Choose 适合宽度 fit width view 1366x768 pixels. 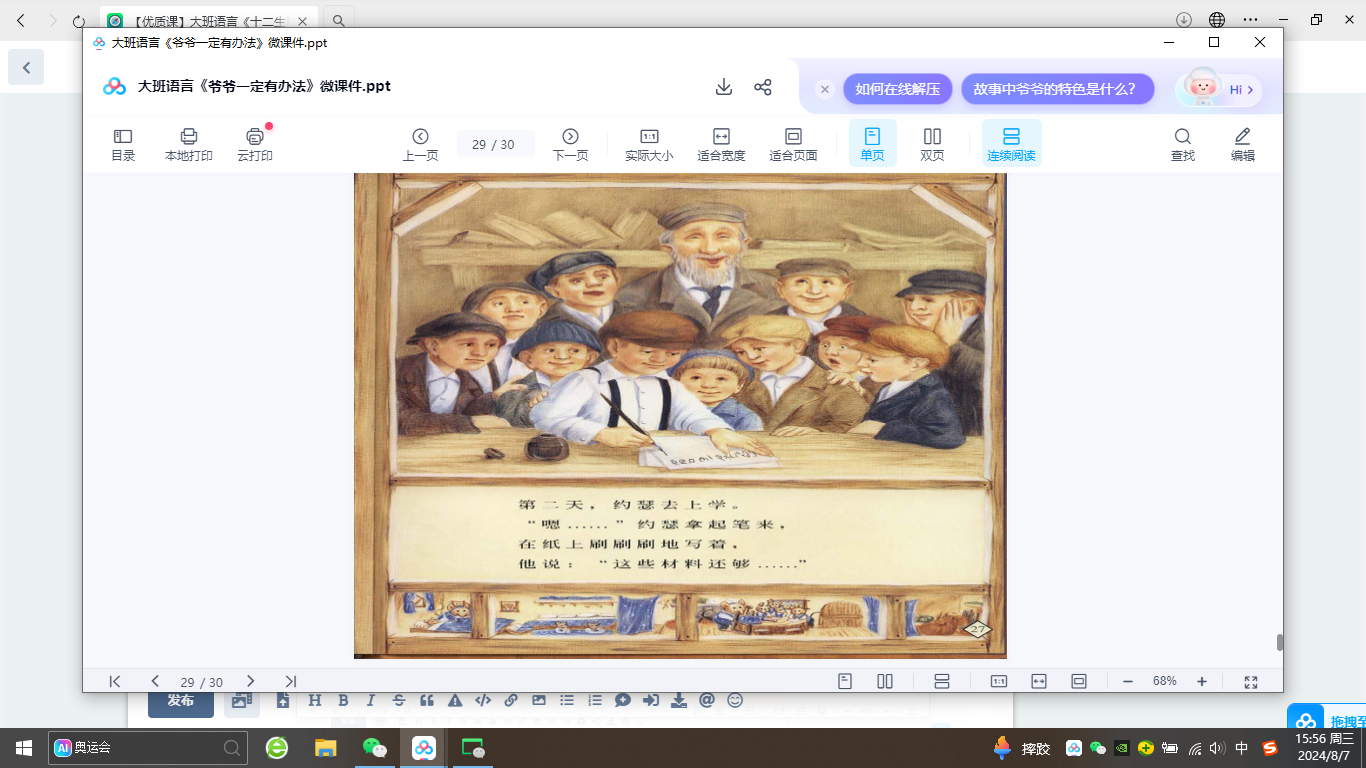click(x=721, y=144)
